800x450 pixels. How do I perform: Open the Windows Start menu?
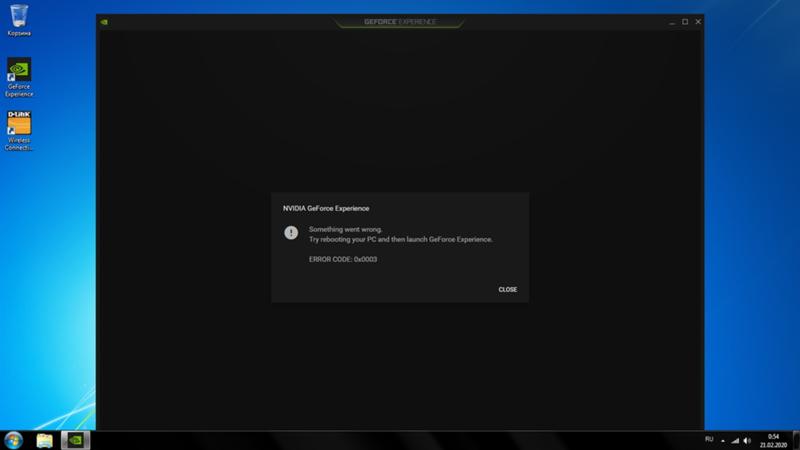(14, 440)
